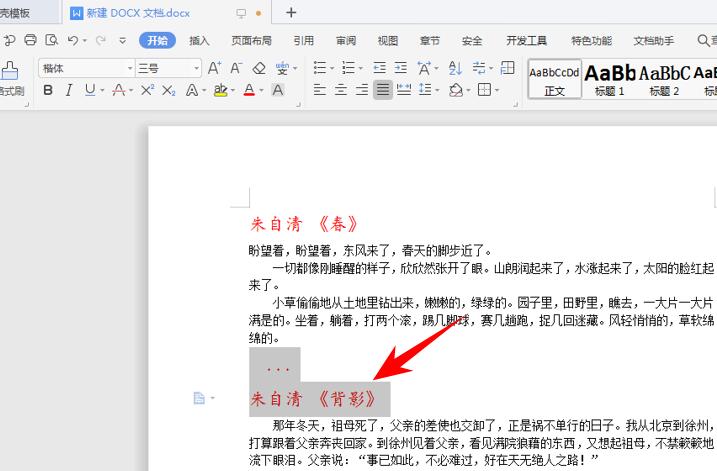Open font color dropdown arrow
The image size is (717, 471).
[x=261, y=91]
